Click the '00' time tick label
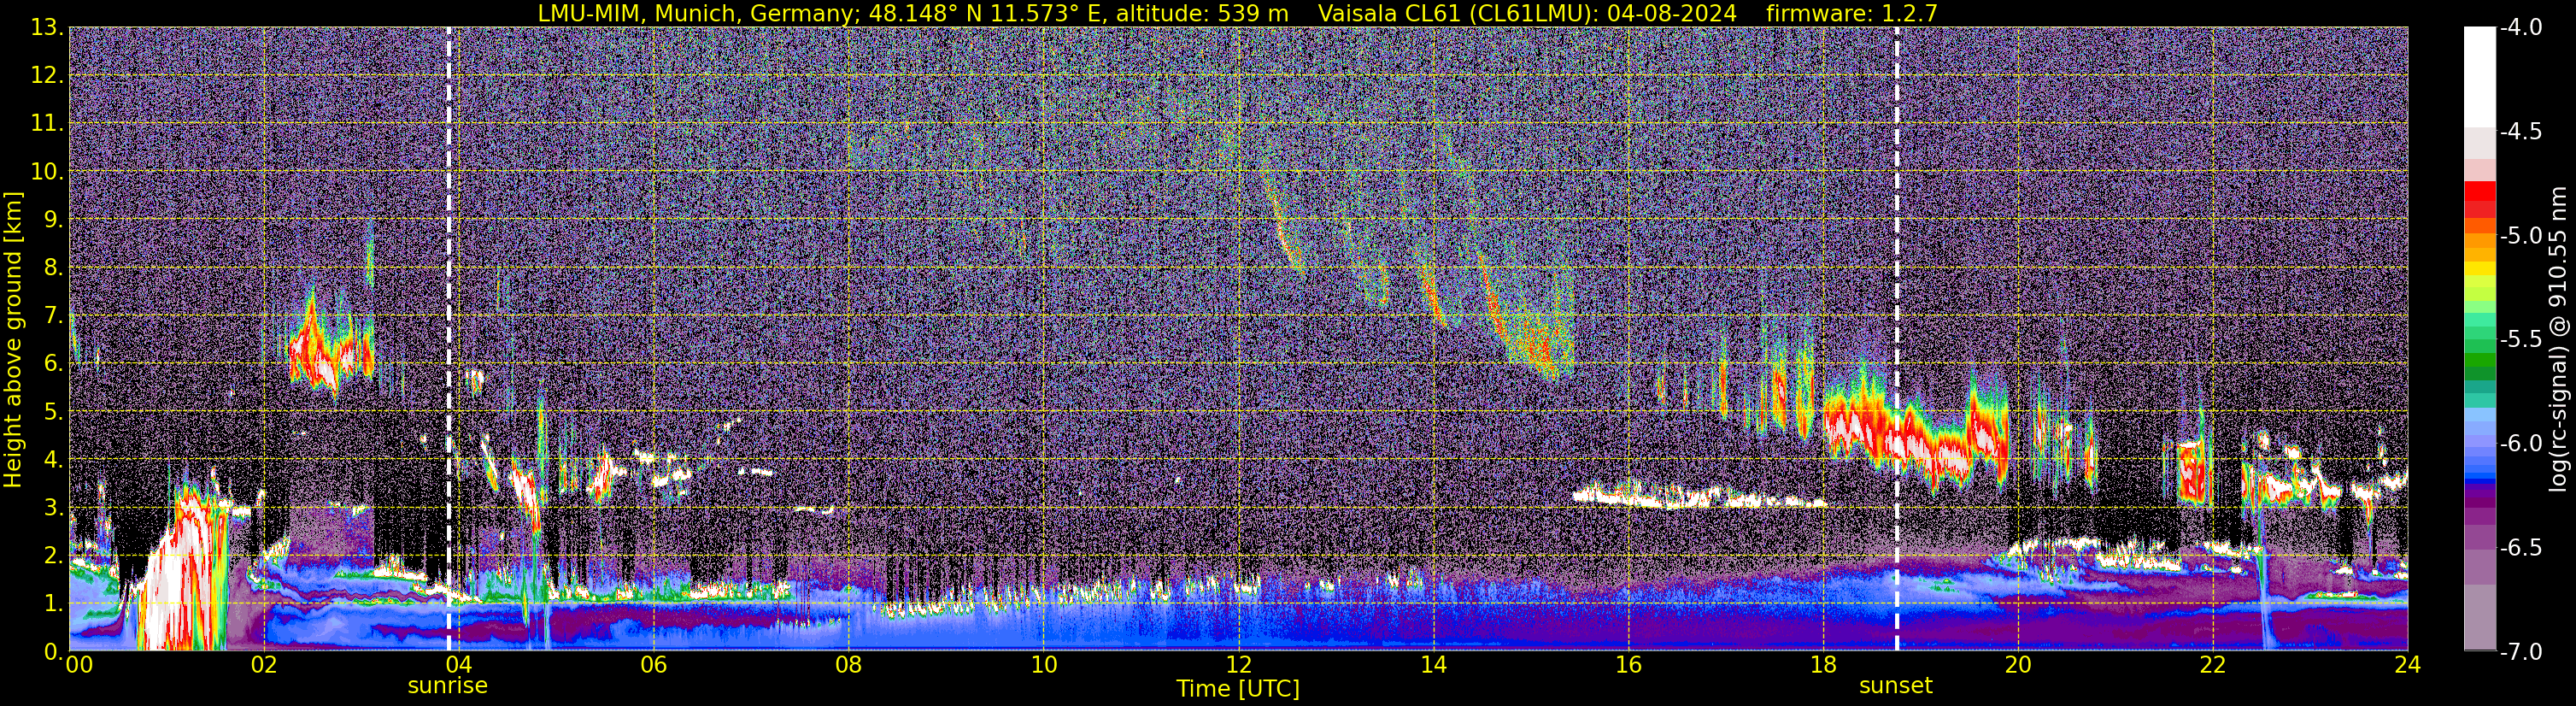 pyautogui.click(x=79, y=665)
